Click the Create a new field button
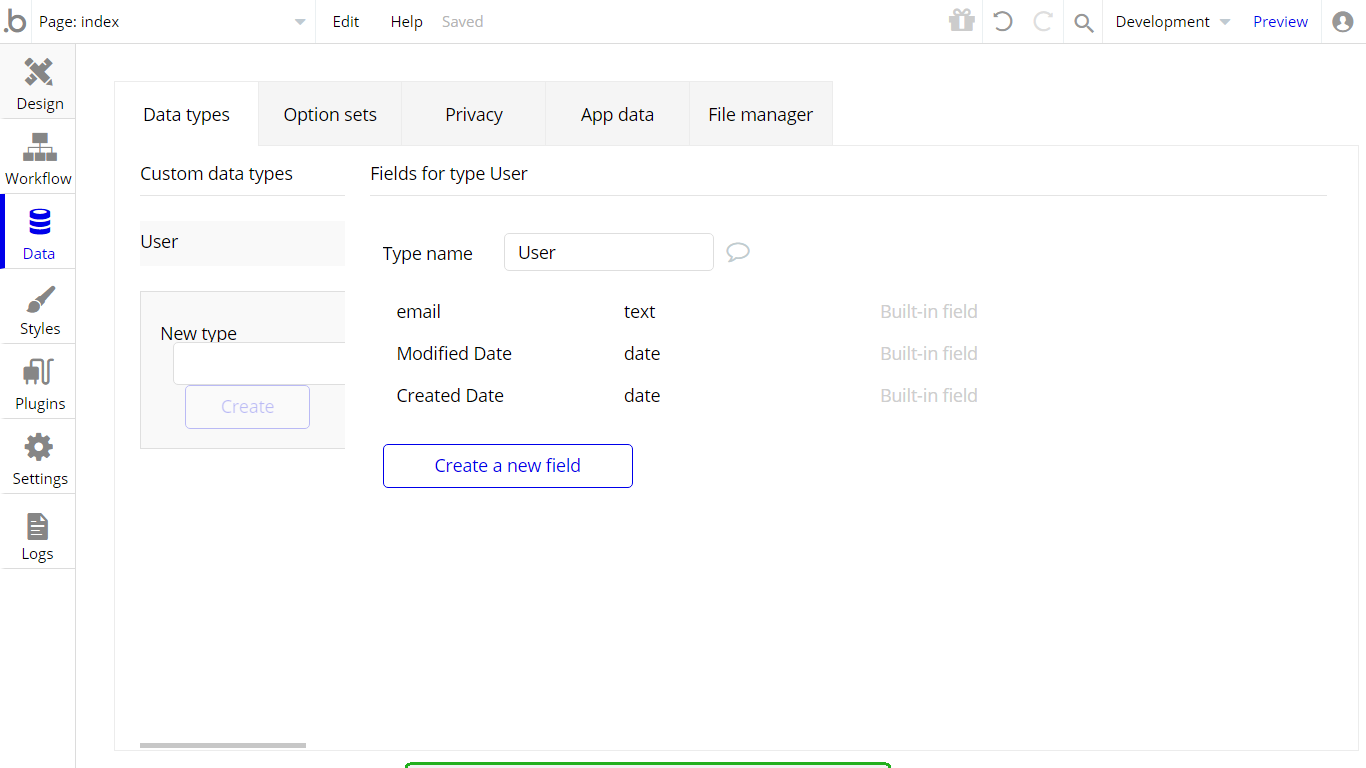Viewport: 1366px width, 768px height. [x=507, y=466]
